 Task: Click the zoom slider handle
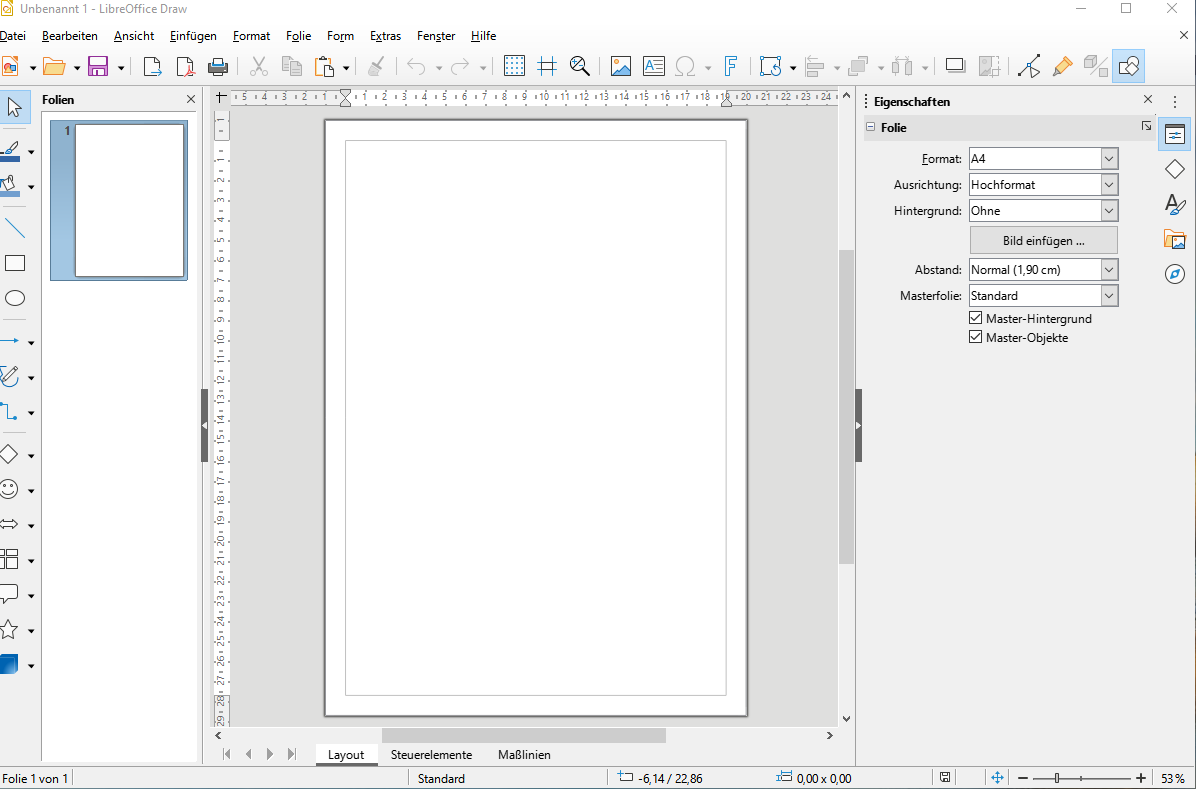tap(1057, 778)
